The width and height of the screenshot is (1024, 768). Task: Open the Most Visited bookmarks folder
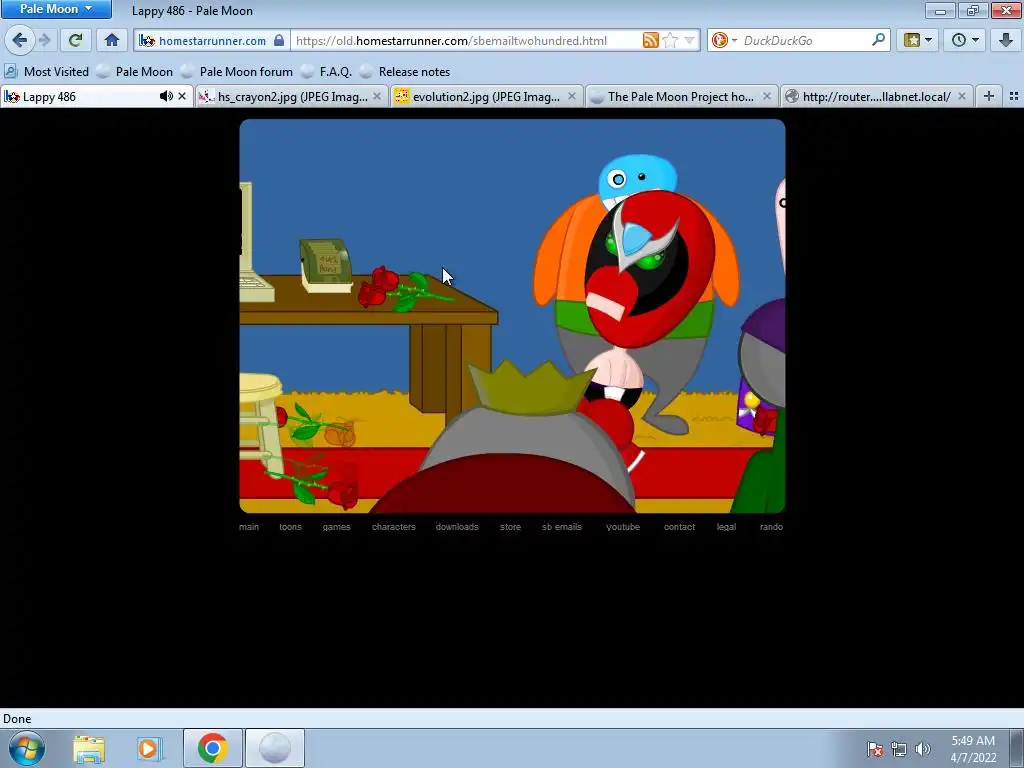pyautogui.click(x=46, y=72)
